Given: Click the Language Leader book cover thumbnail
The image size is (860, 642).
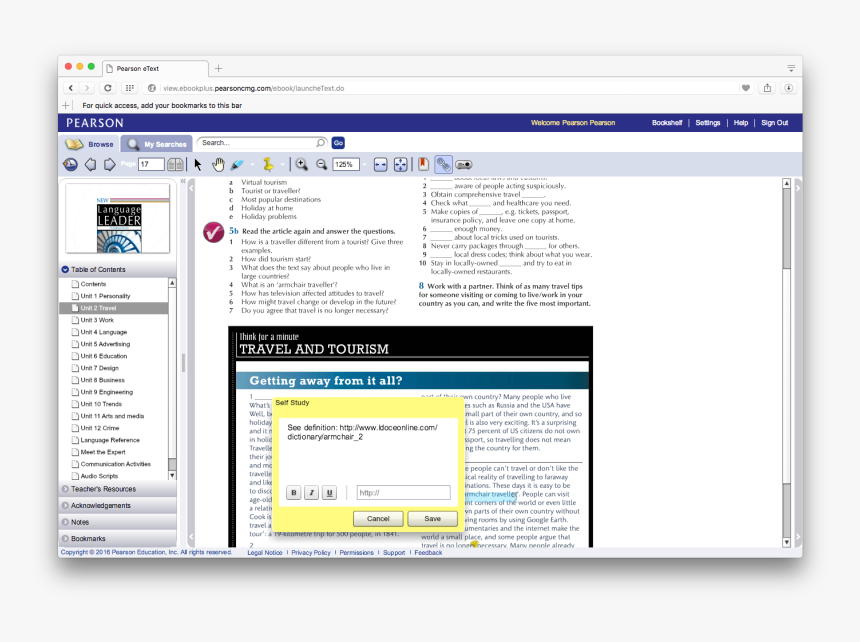Looking at the screenshot, I should [x=118, y=218].
